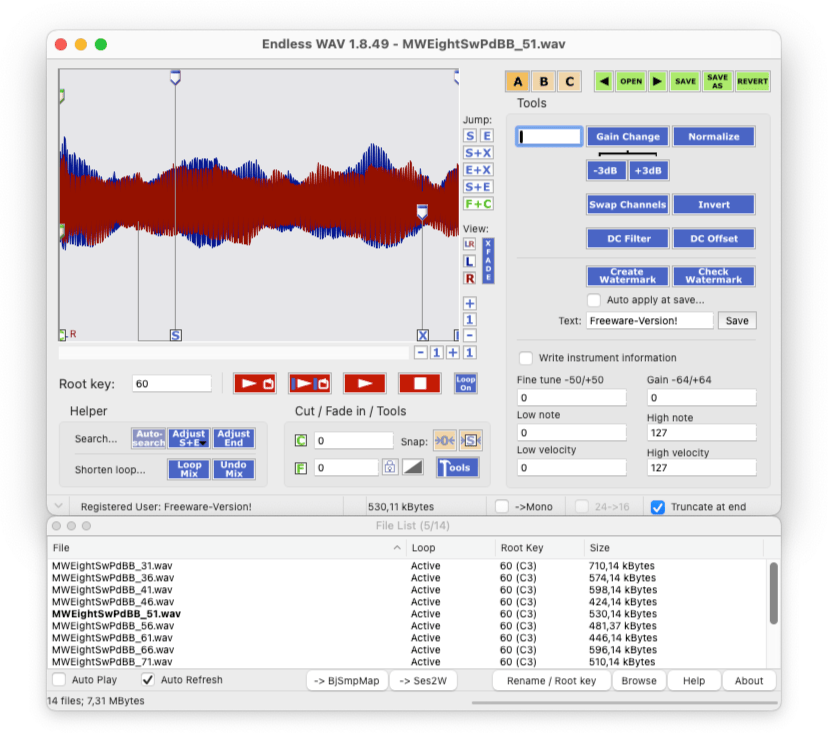This screenshot has width=828, height=733.
Task: Click the green F+C jump button
Action: pos(478,203)
